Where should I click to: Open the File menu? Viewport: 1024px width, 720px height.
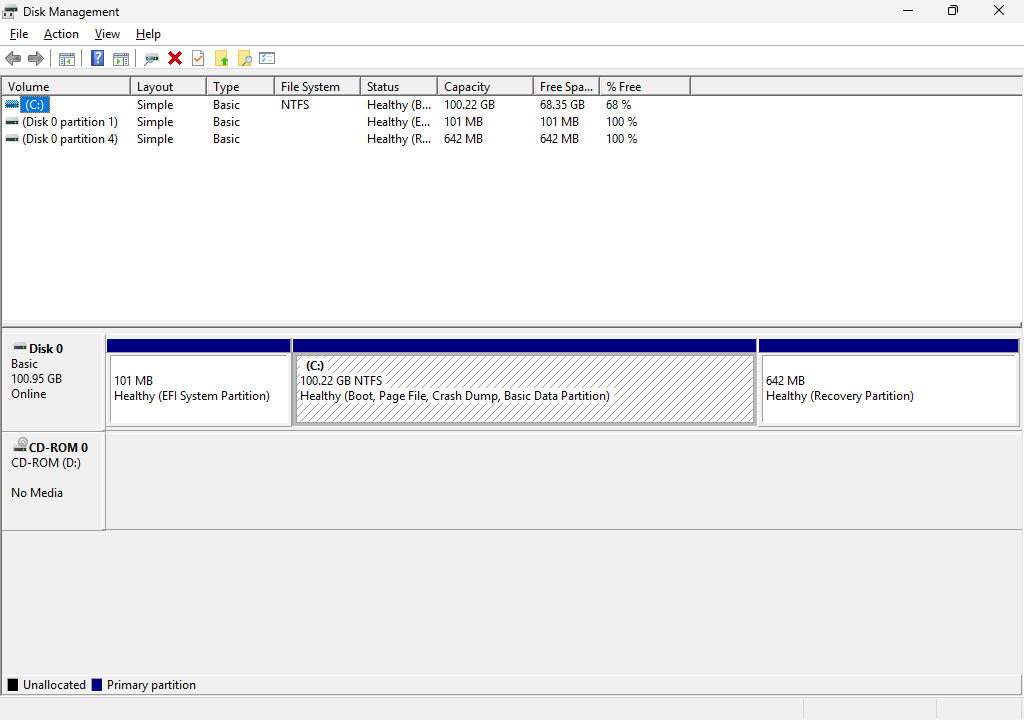[x=19, y=34]
